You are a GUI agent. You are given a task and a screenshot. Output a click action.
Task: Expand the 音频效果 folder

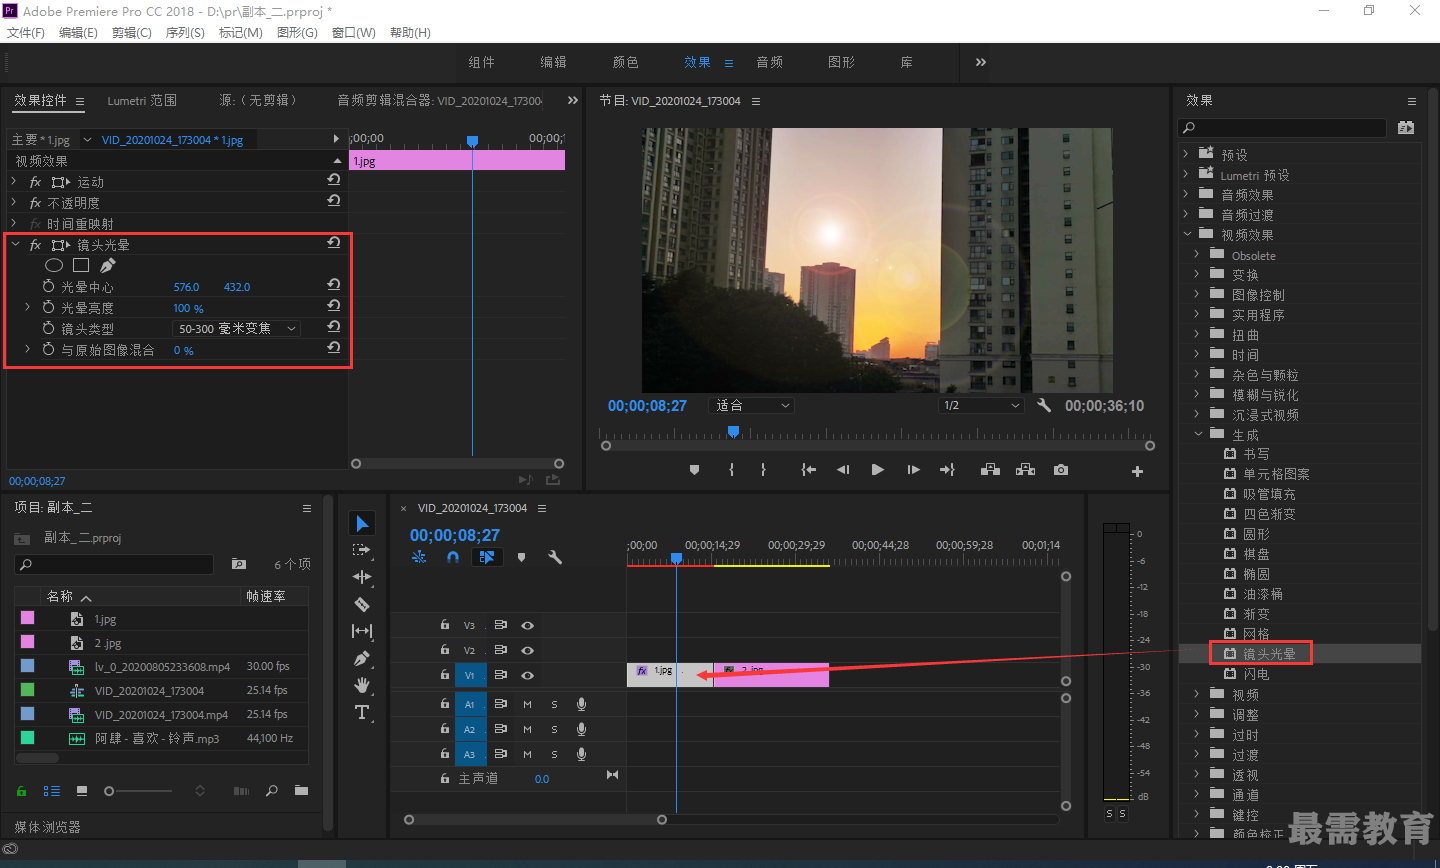(1186, 194)
